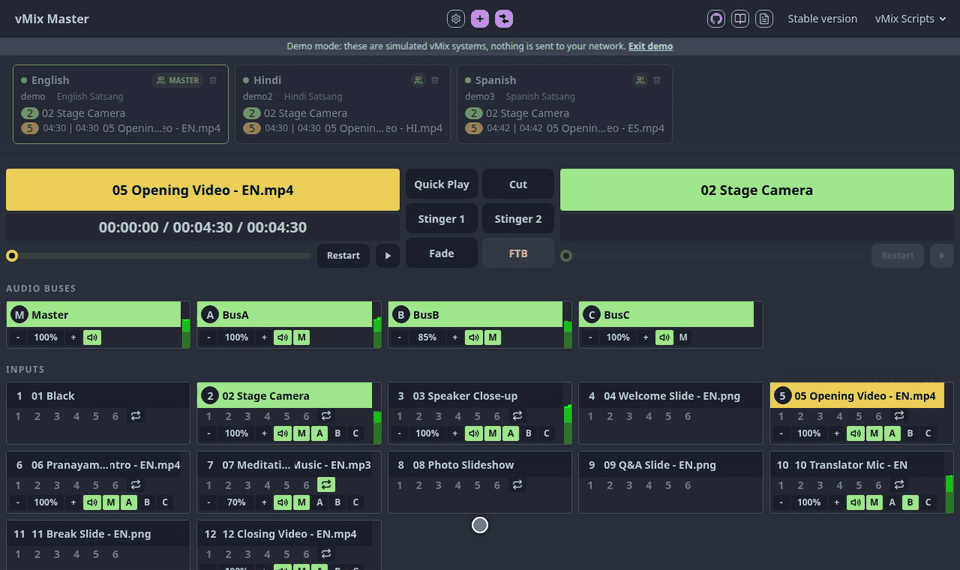The image size is (960, 570).
Task: Click the MASTER badge on English card
Action: pyautogui.click(x=178, y=80)
